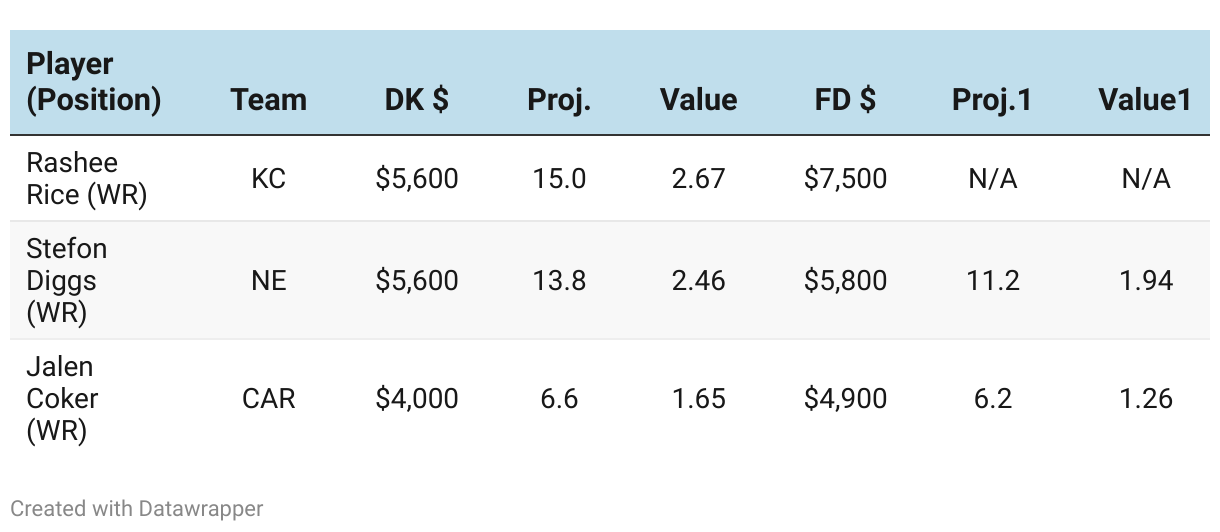Click the 15.0 projection cell

pos(559,179)
